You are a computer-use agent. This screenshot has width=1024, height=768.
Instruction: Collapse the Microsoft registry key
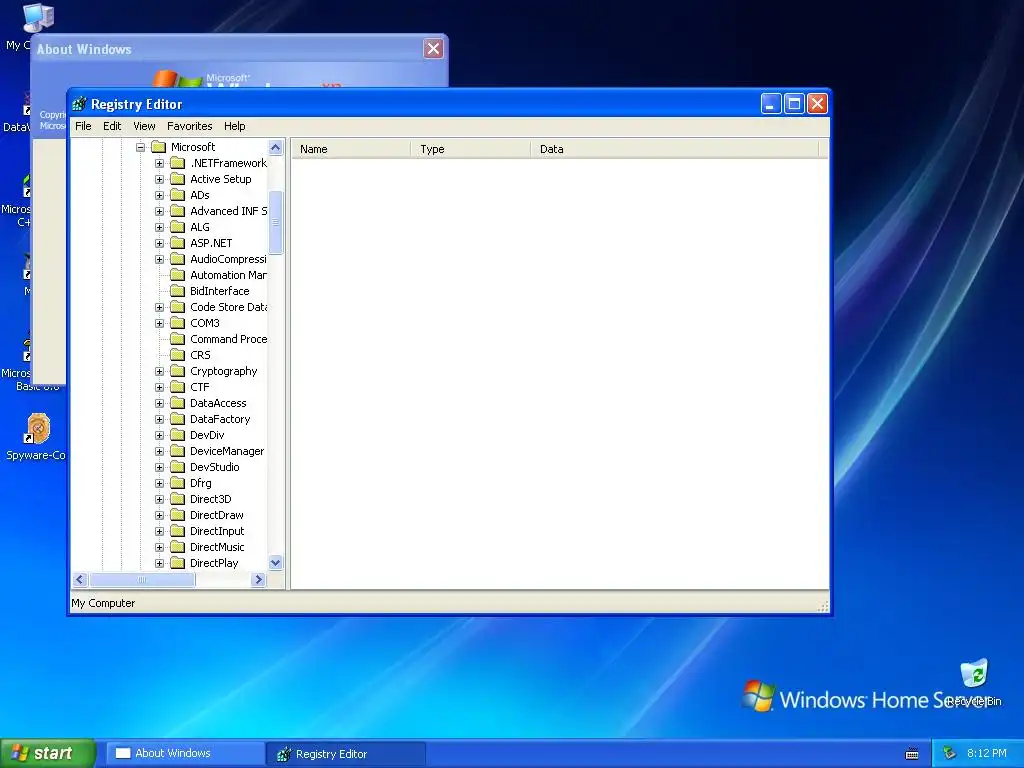tap(140, 148)
